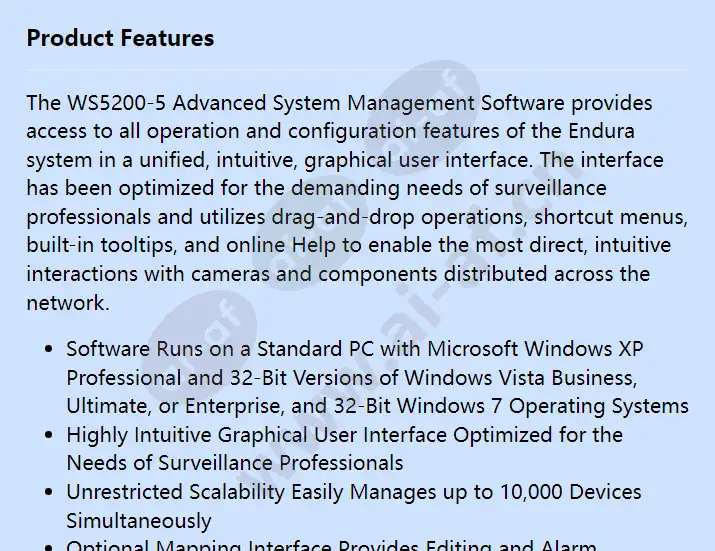Click the Product Features heading
This screenshot has width=715, height=551.
tap(120, 39)
